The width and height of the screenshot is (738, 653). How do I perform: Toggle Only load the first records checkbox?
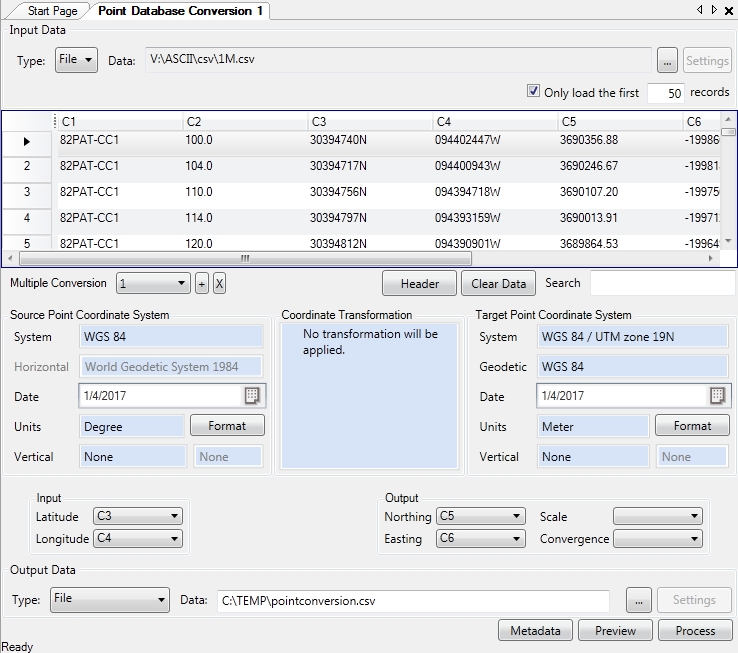(x=533, y=91)
